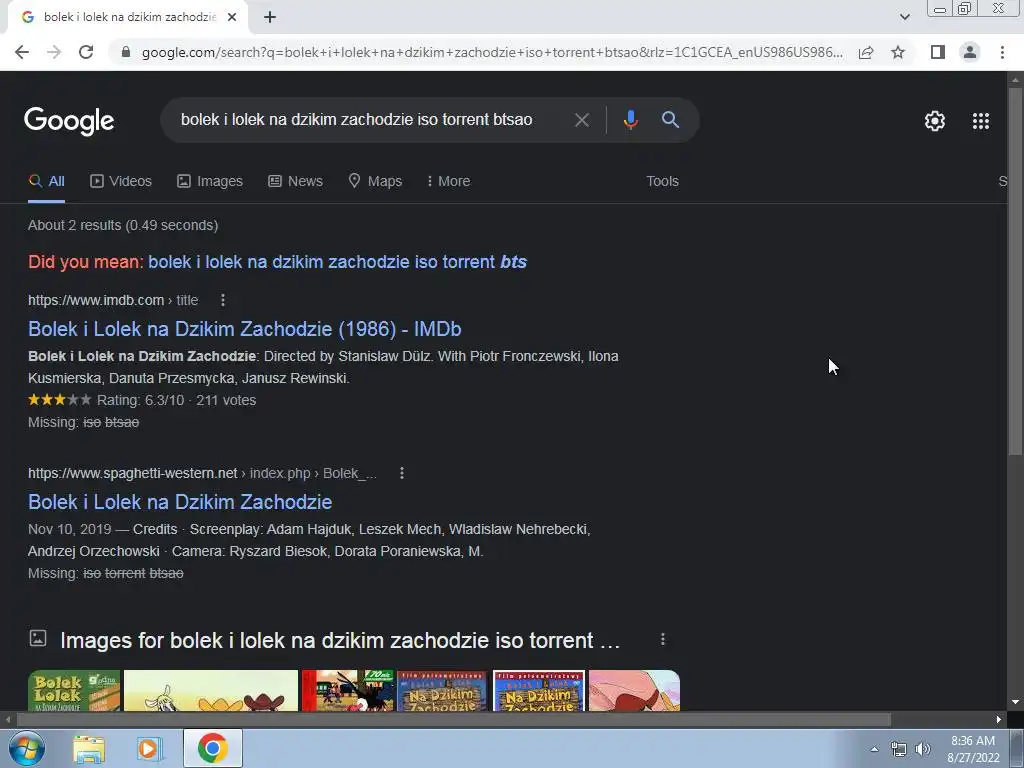Screen dimensions: 1024x768
Task: Open Windows Start menu
Action: tap(26, 748)
